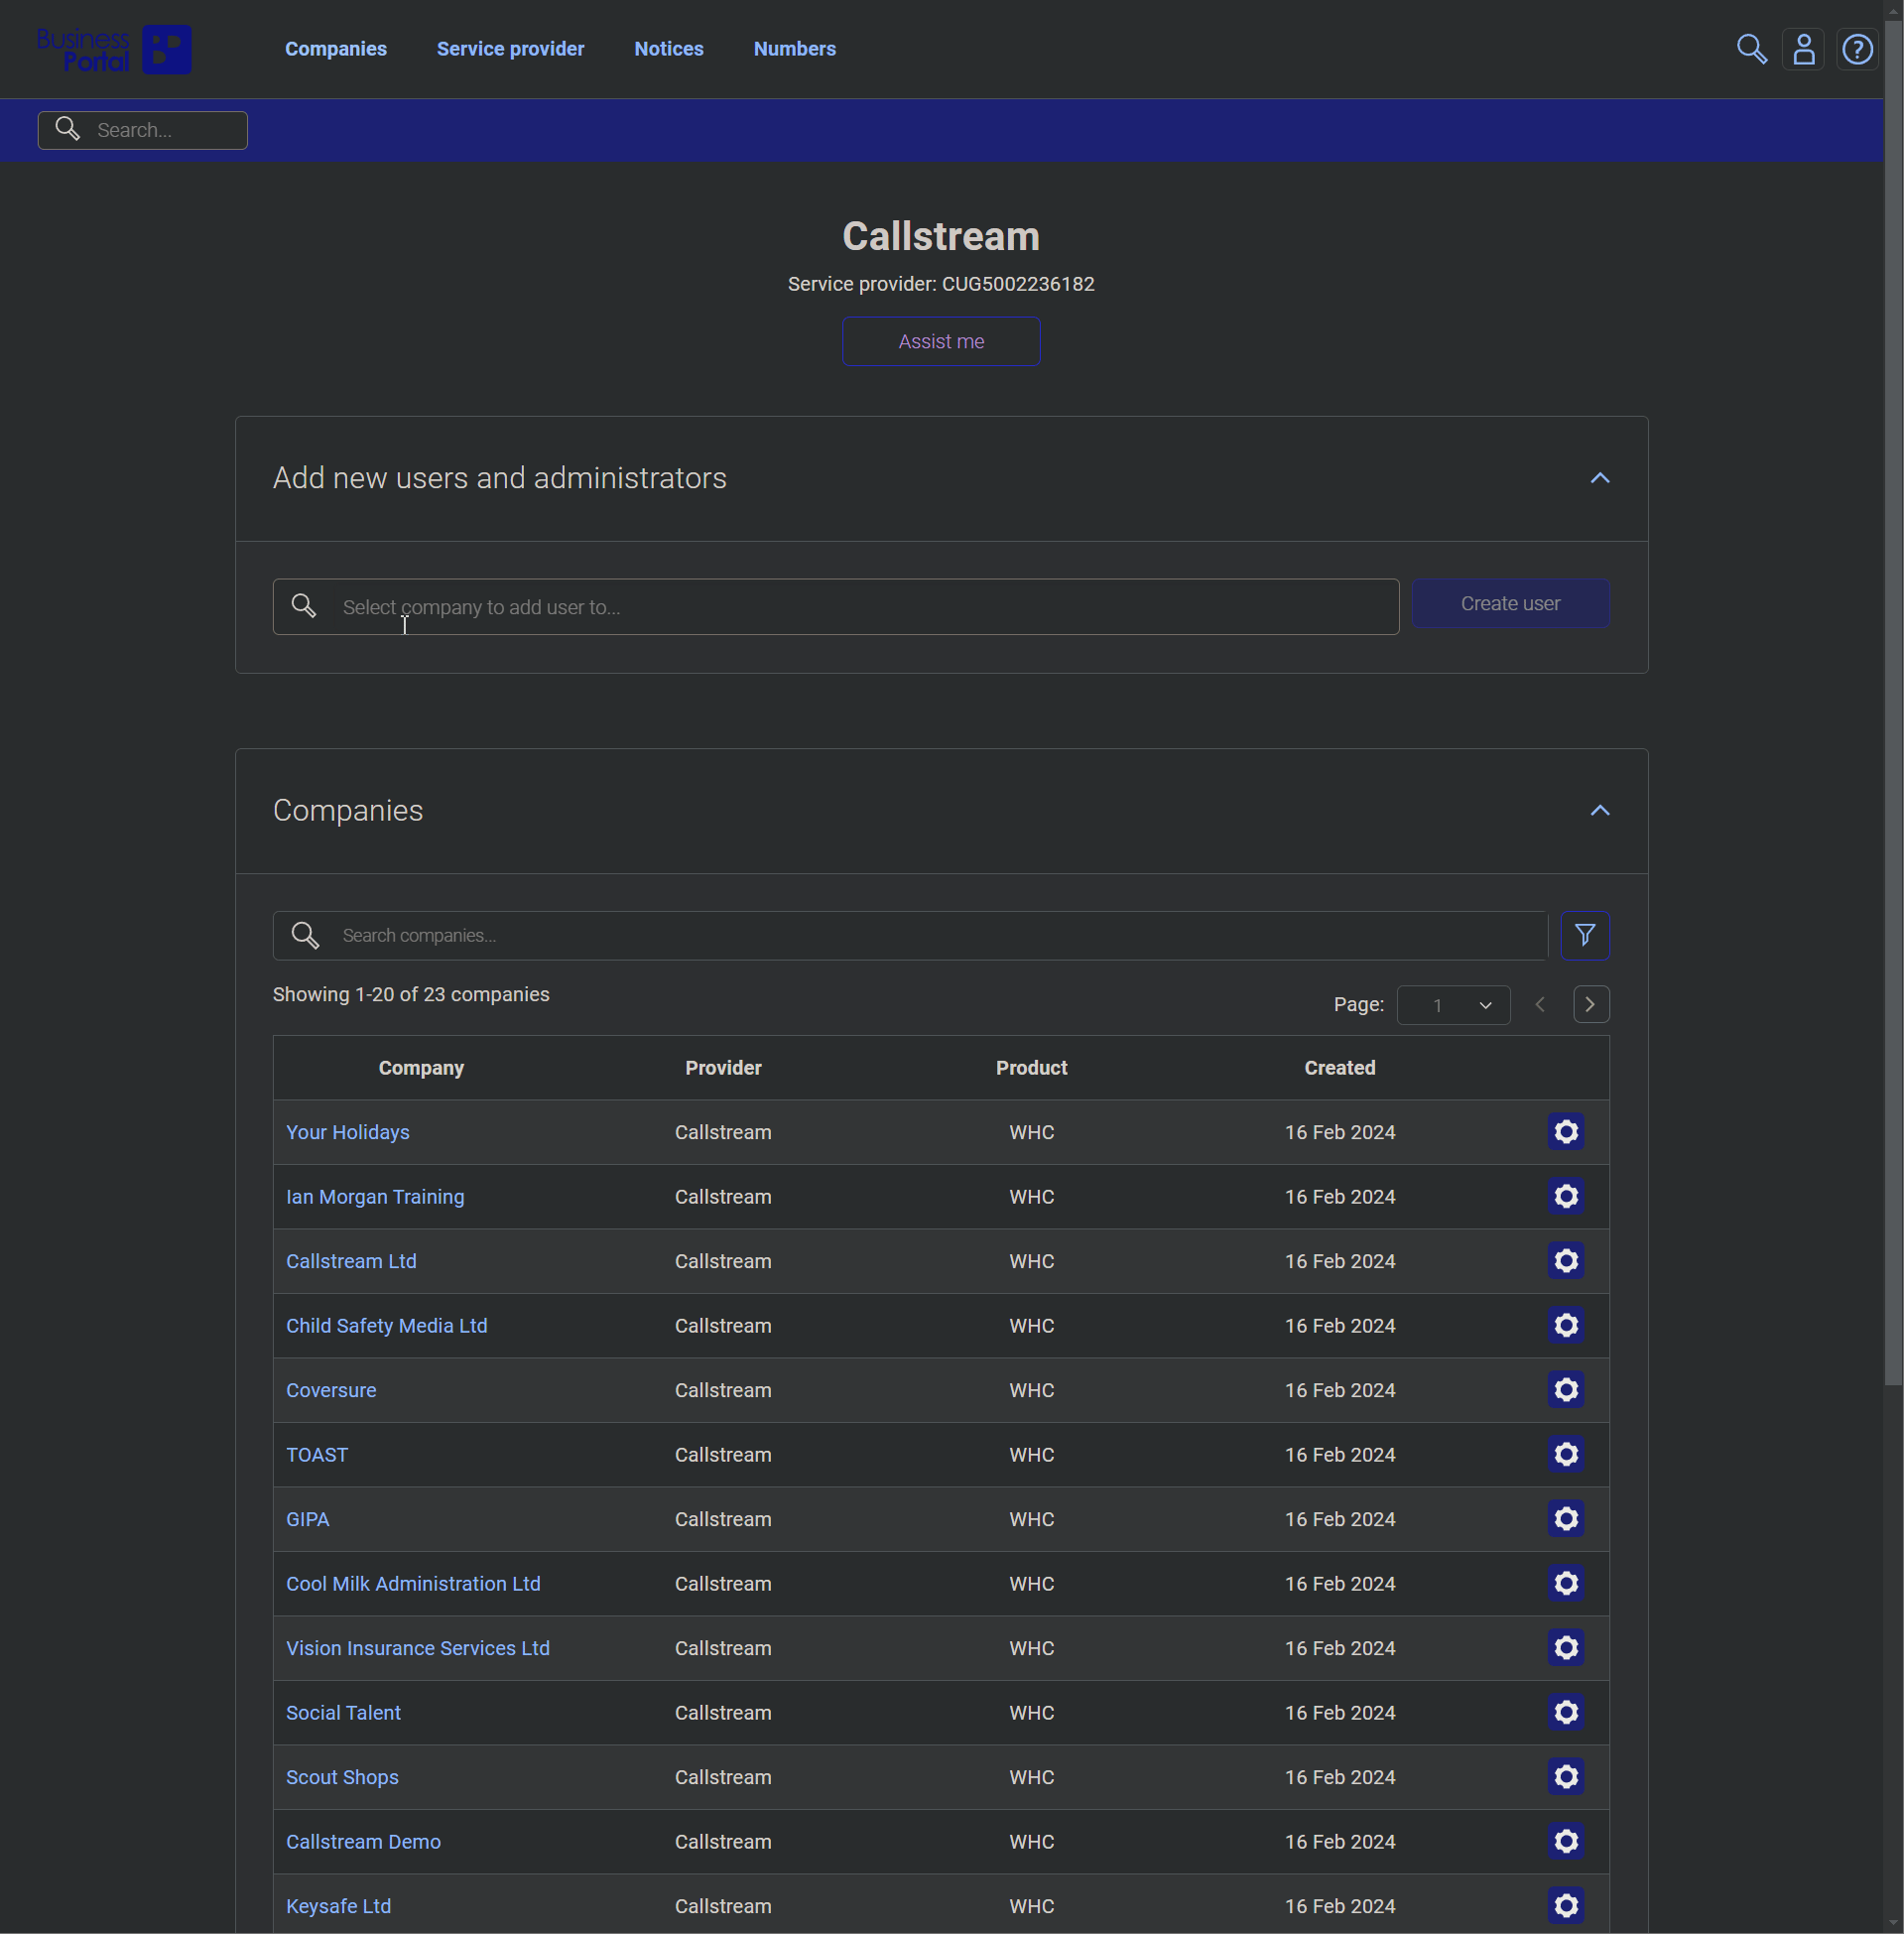Screen dimensions: 1904x1934
Task: Open settings gear for Callstream Demo
Action: coord(1566,1841)
